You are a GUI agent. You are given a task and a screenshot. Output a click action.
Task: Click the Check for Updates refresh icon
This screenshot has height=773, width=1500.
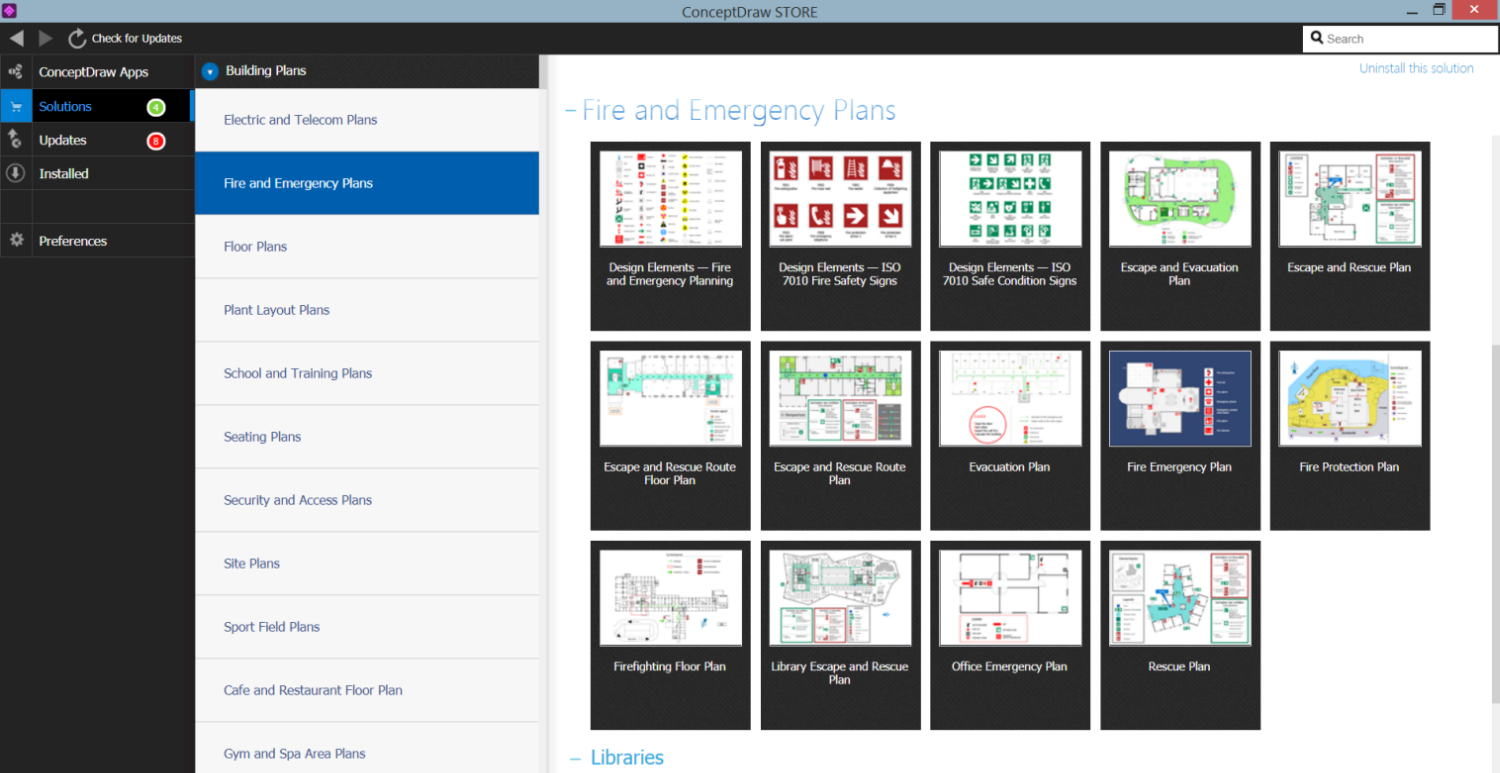tap(77, 38)
